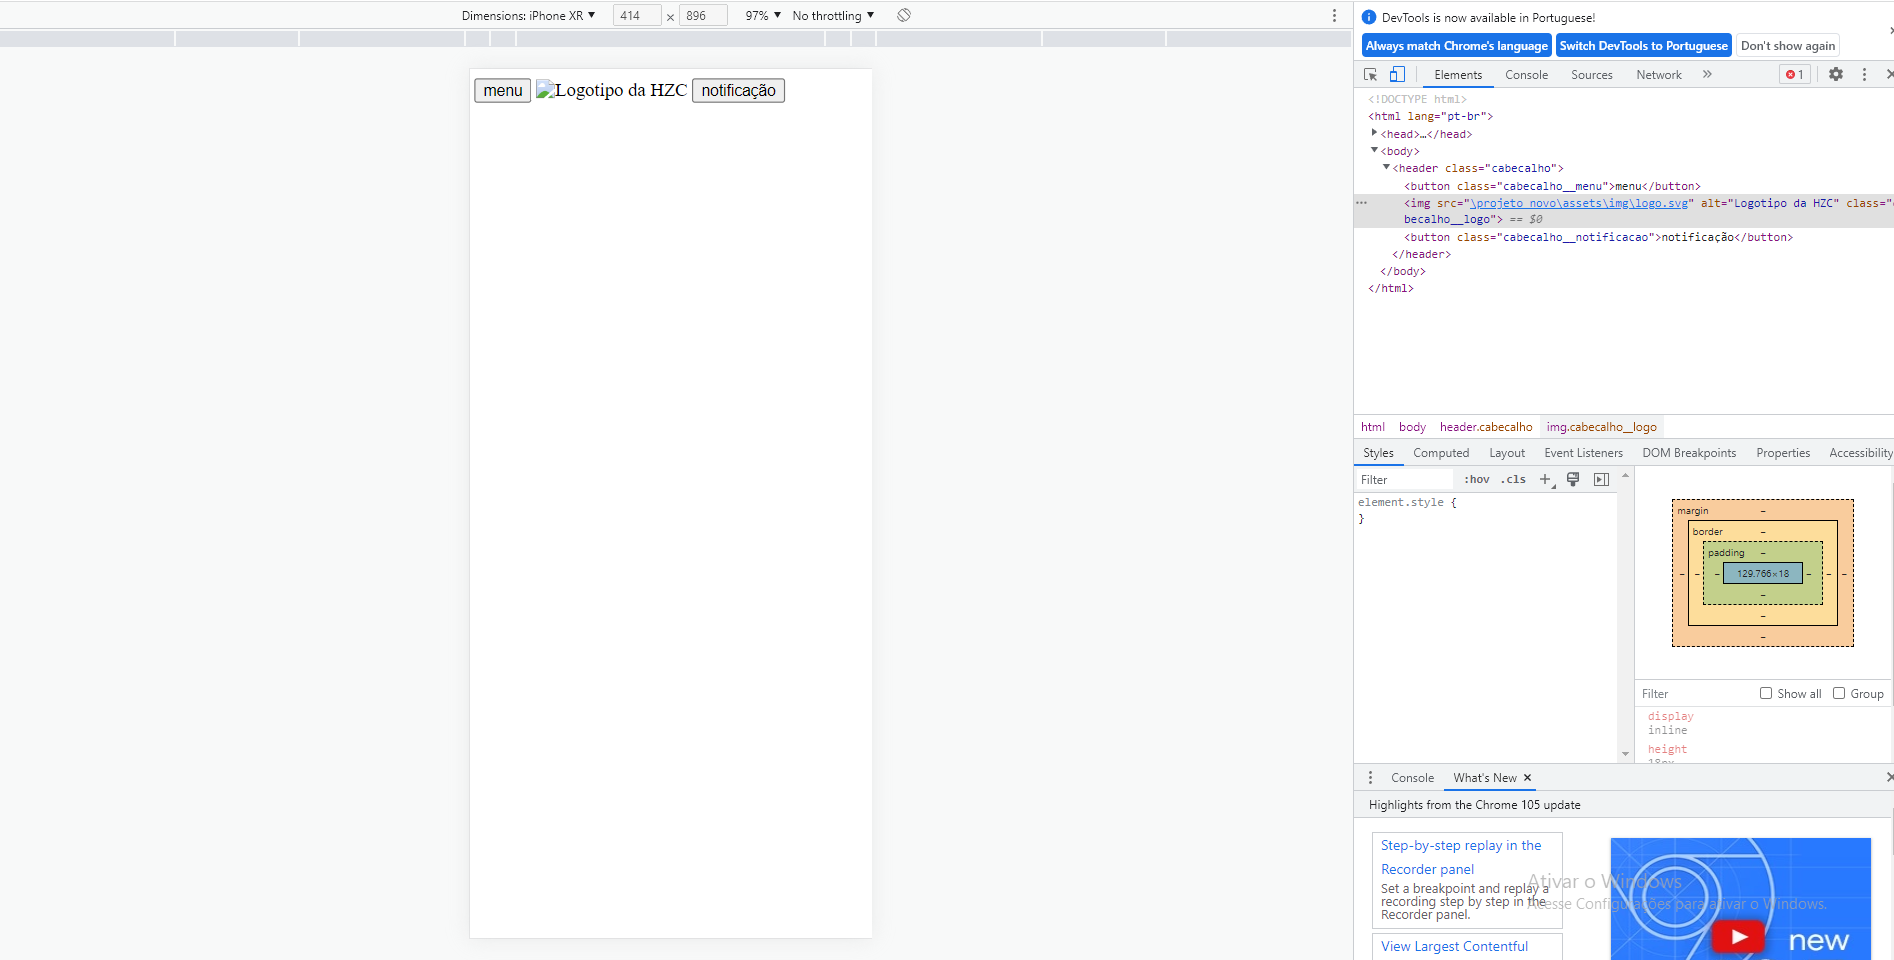Screen dimensions: 1894x960
Task: Open View Largest Contentful link
Action: [1454, 946]
